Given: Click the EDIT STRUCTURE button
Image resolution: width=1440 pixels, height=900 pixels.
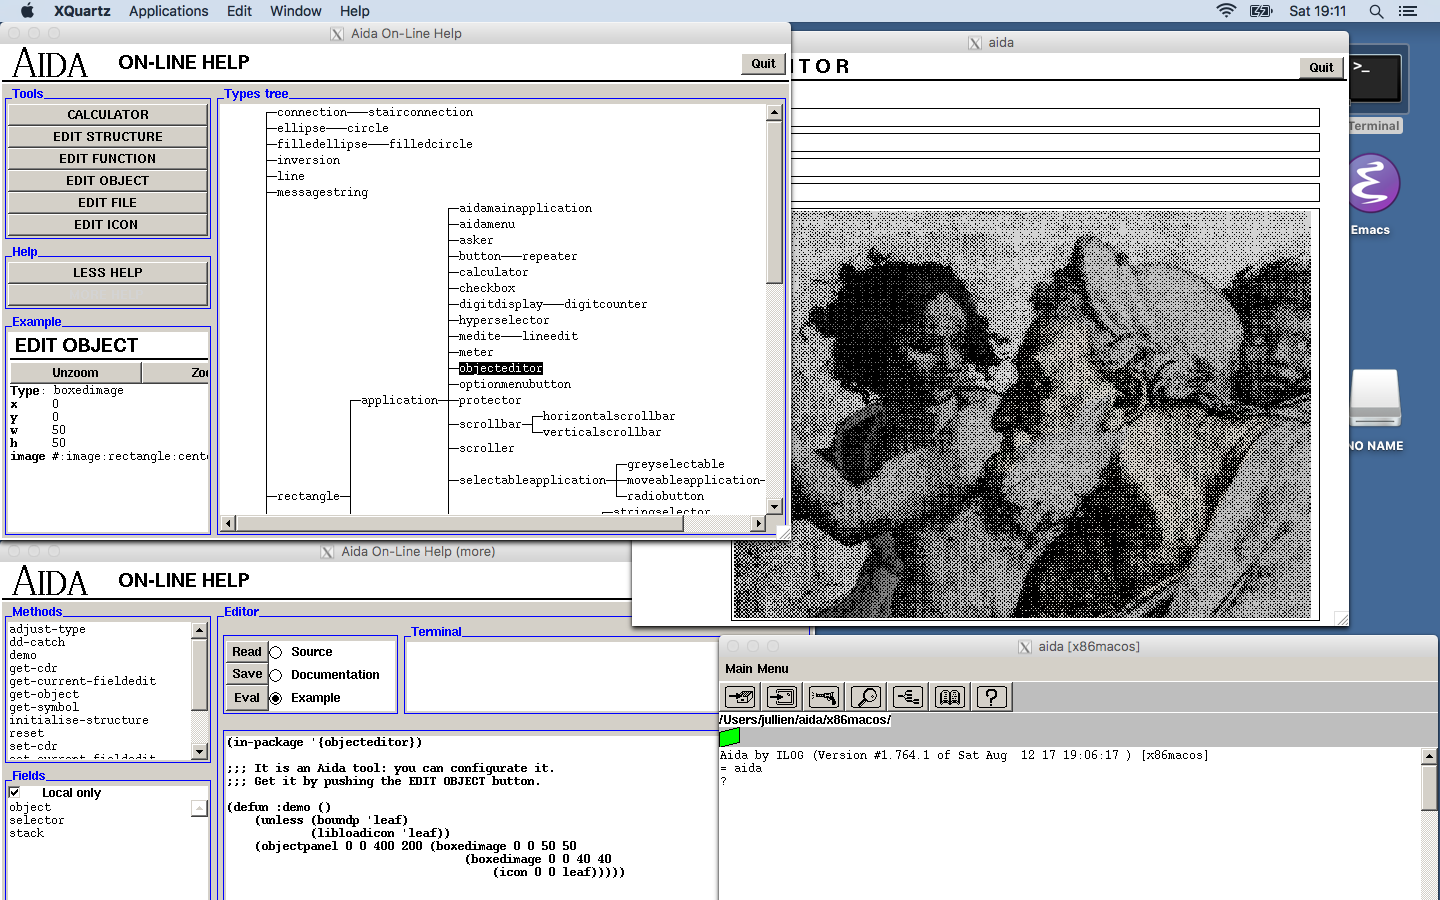Looking at the screenshot, I should point(108,137).
